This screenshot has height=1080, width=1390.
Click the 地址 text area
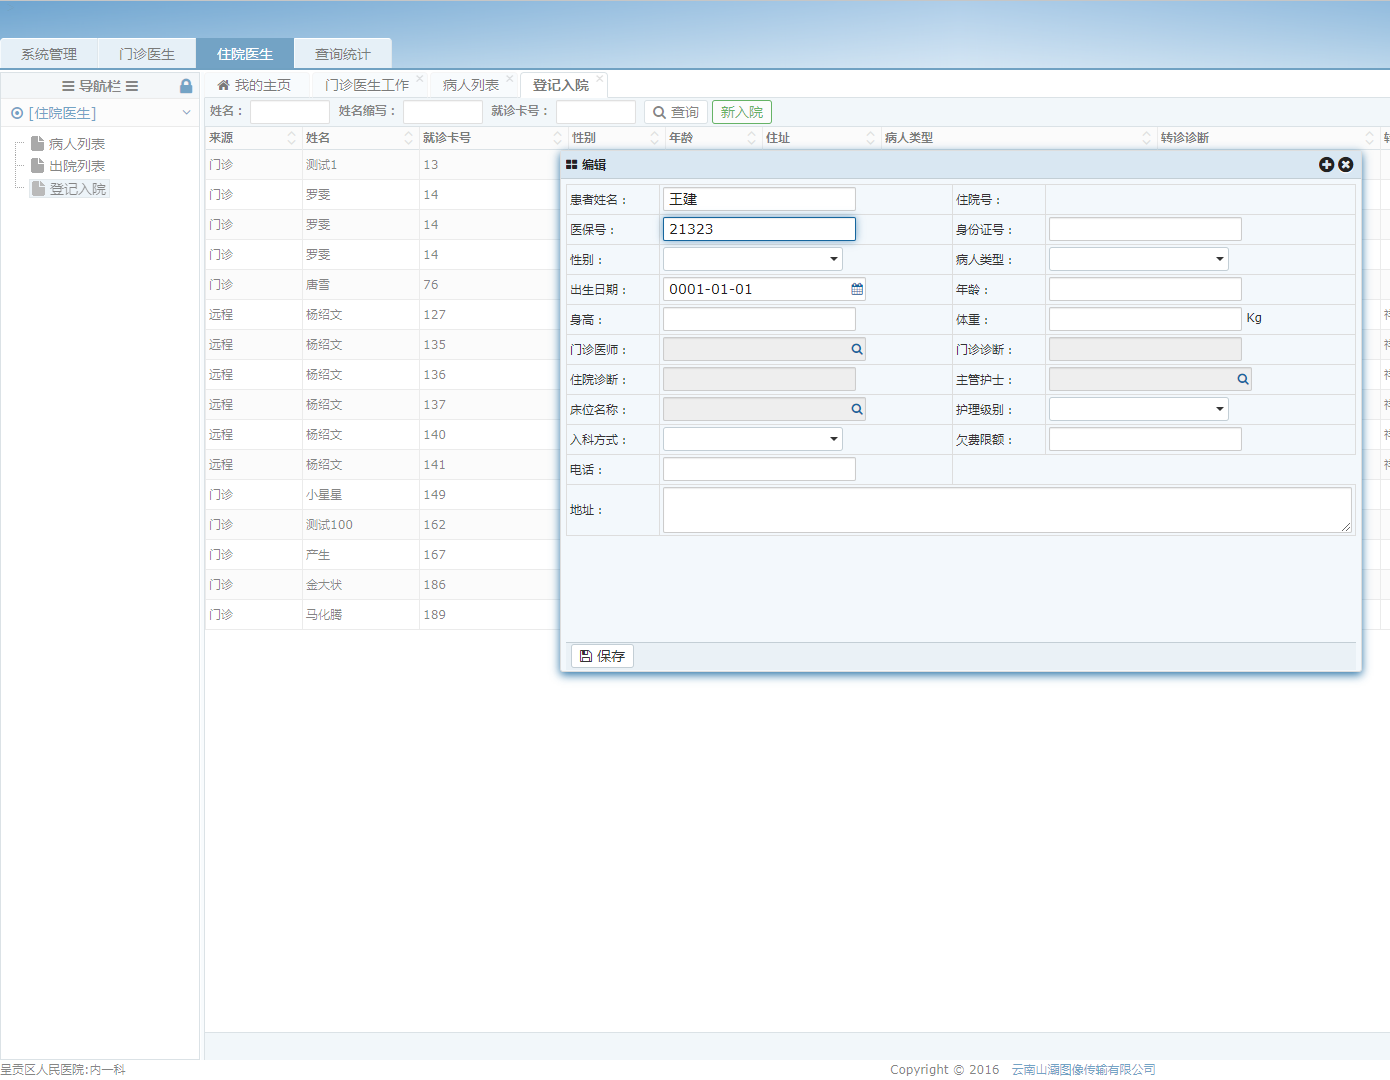tap(1007, 510)
